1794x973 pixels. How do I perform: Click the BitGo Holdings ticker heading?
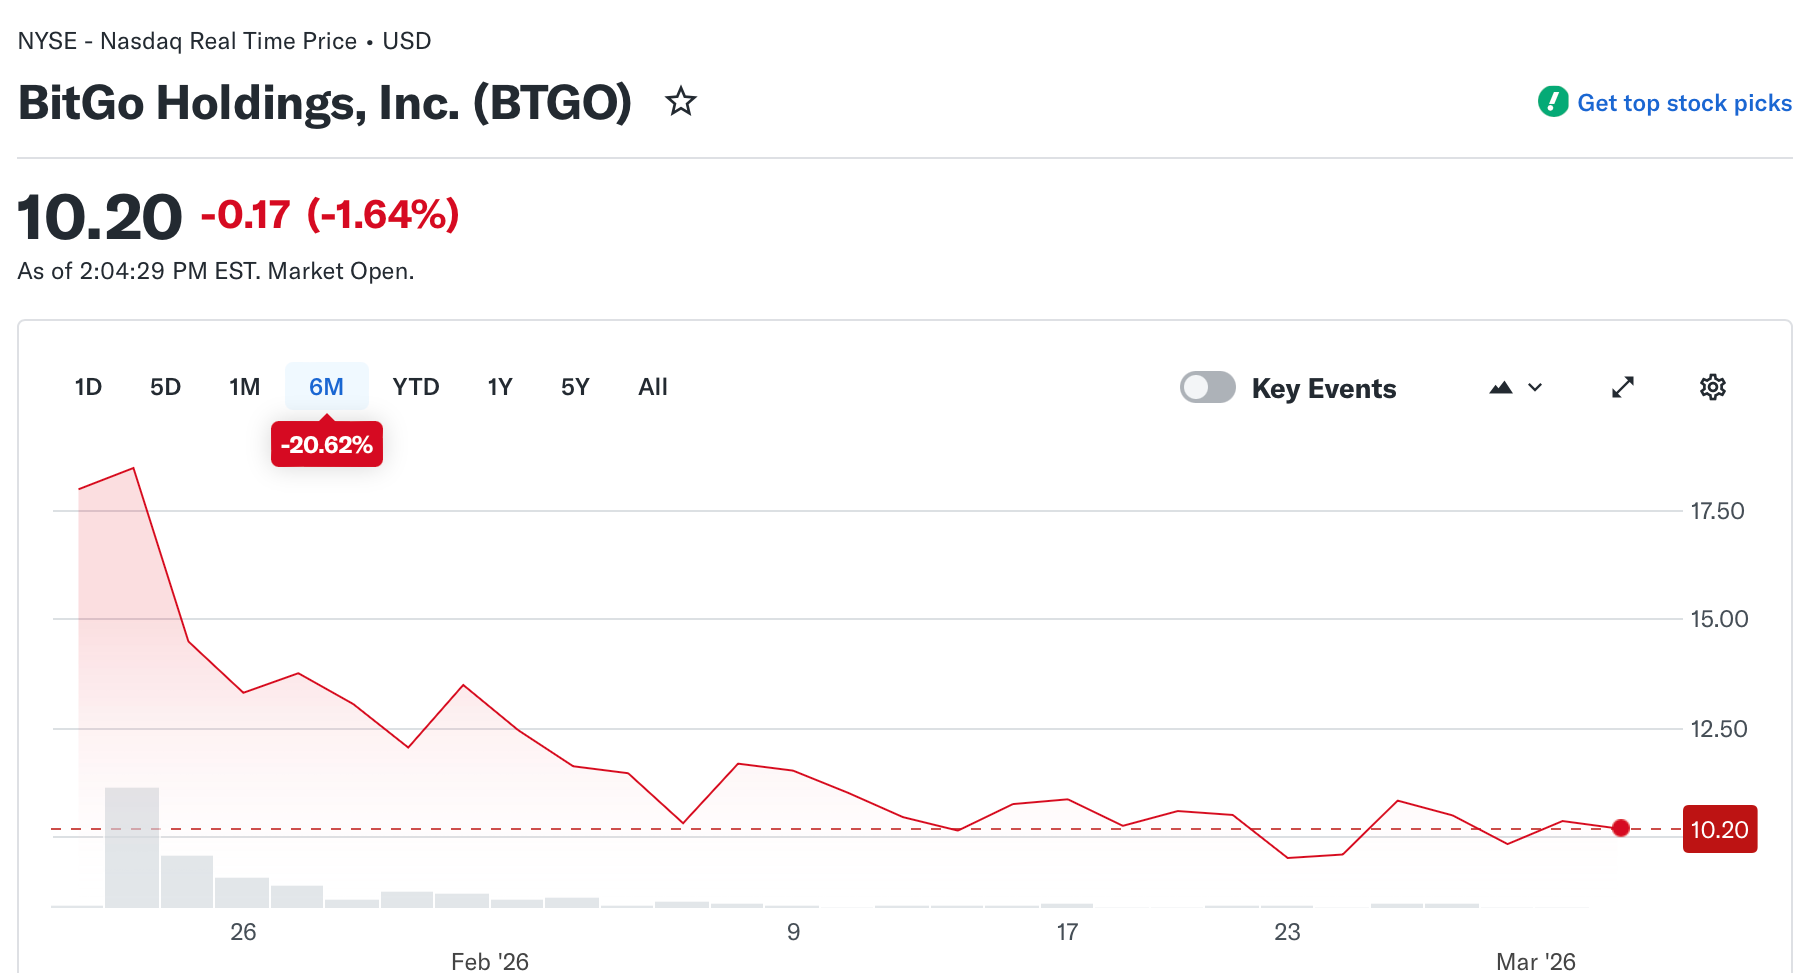[x=324, y=101]
